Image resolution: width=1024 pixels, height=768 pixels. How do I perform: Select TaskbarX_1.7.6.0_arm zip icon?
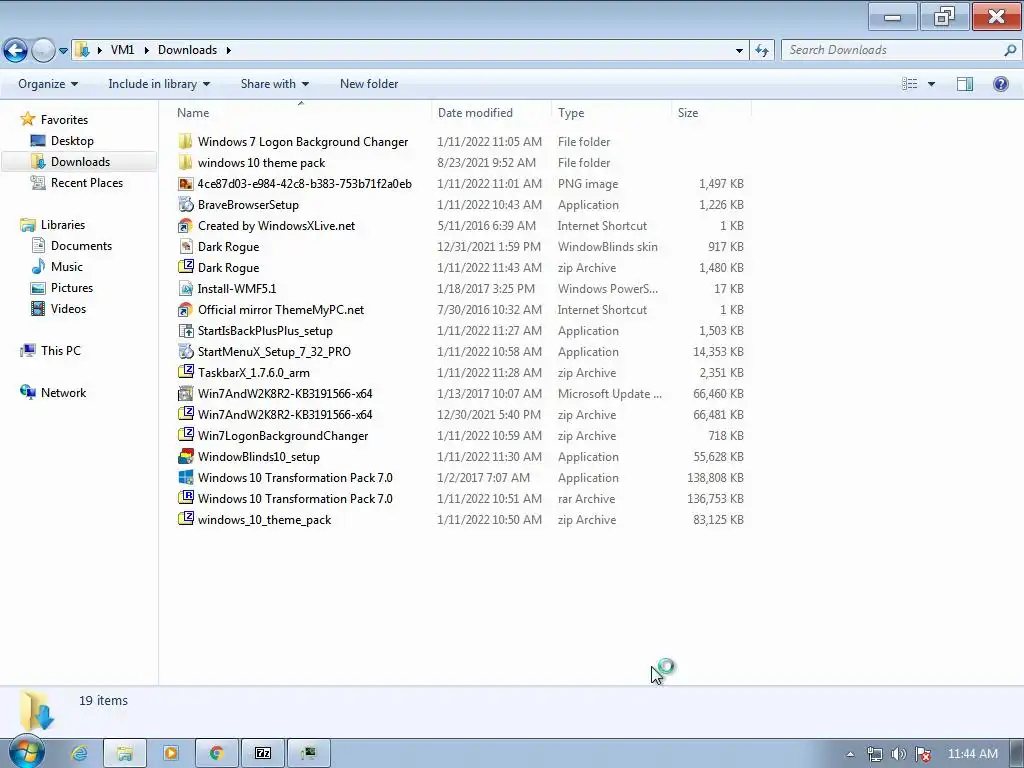tap(185, 372)
